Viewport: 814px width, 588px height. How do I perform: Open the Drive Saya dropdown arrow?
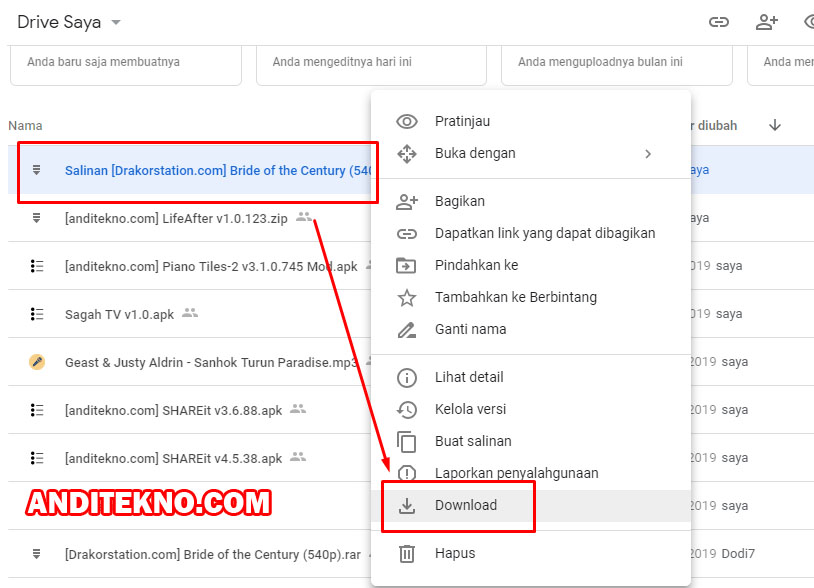coord(116,23)
